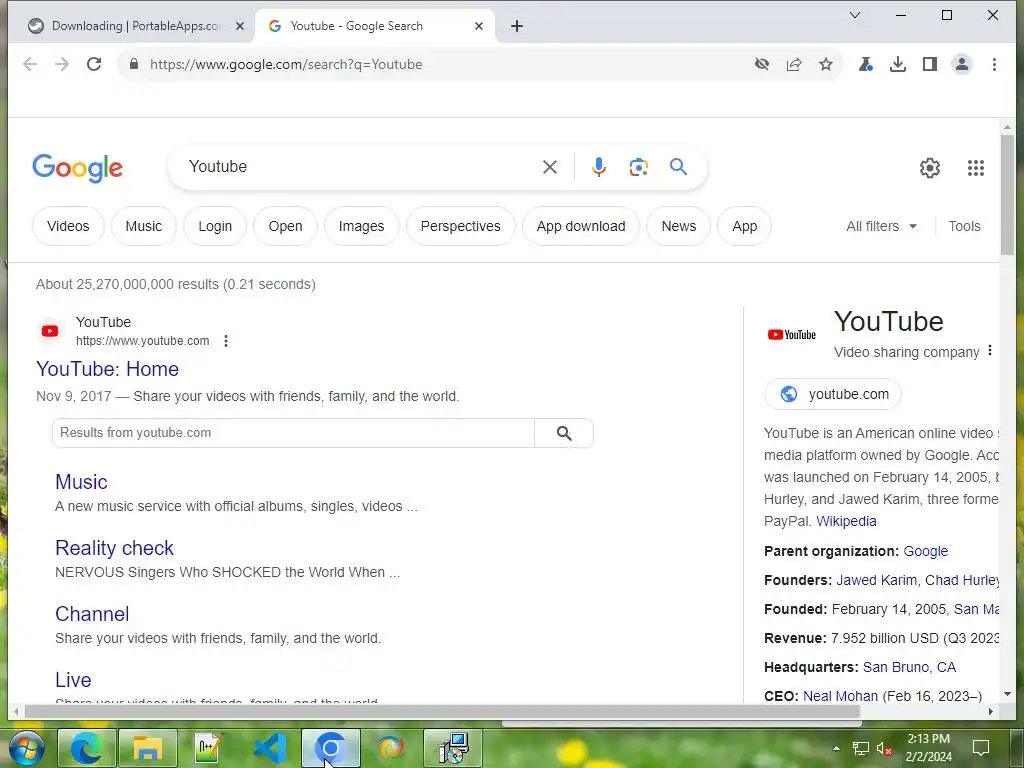Click the horizontal page scrollbar thumb
1024x768 pixels.
442,711
